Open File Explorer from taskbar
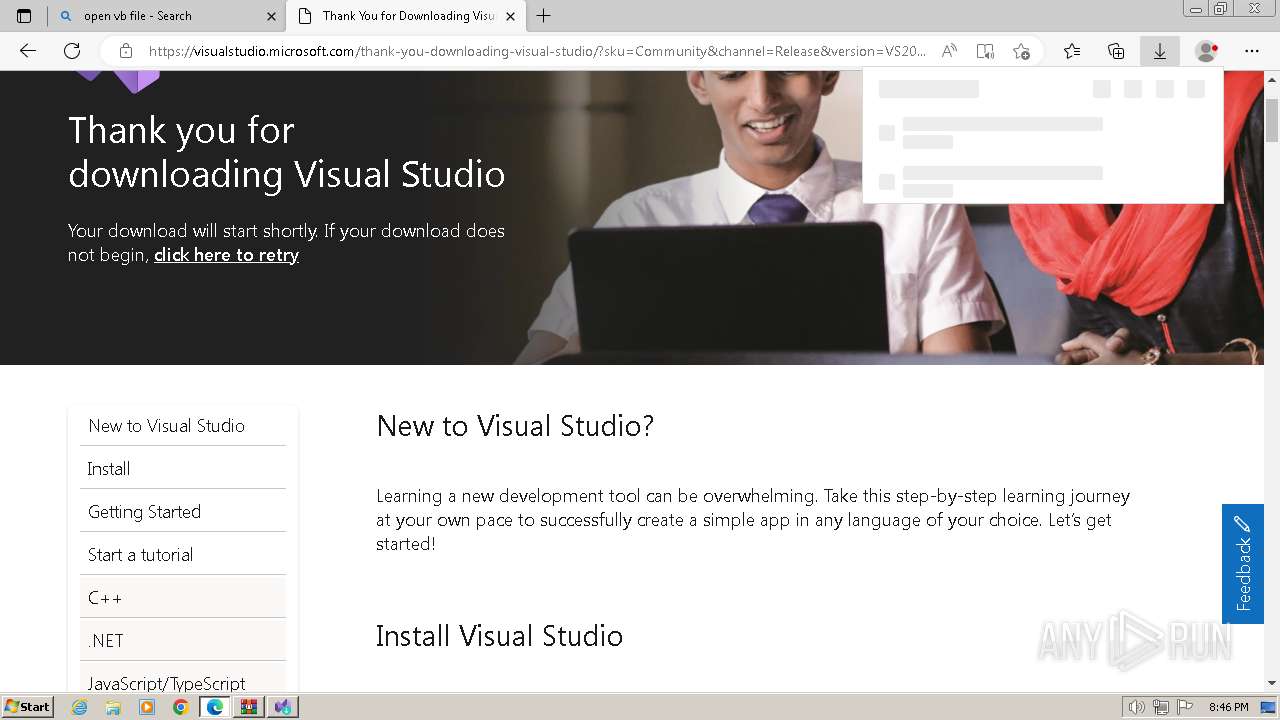This screenshot has height=720, width=1280. (x=113, y=707)
